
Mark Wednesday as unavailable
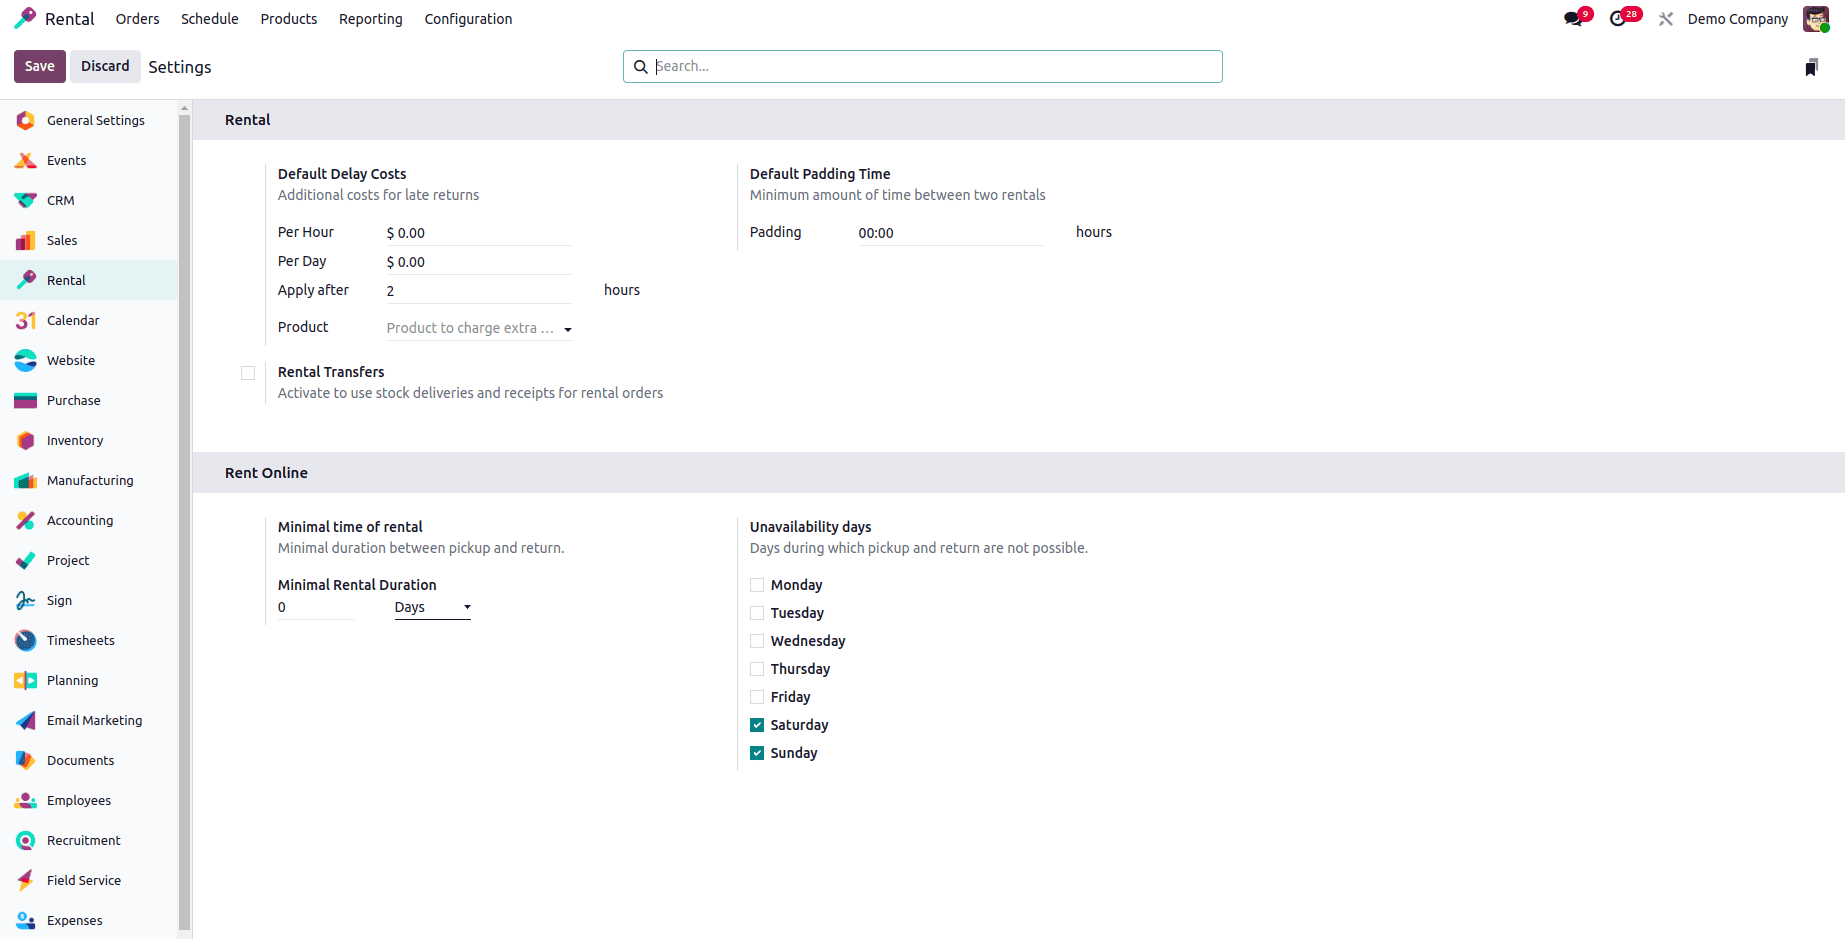tap(757, 640)
